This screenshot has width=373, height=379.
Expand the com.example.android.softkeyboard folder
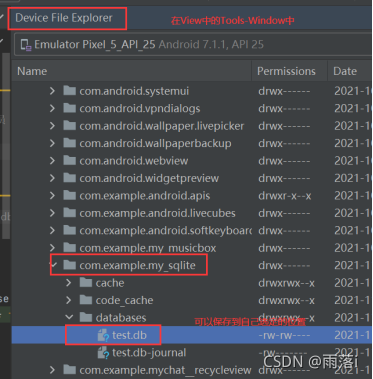click(52, 231)
